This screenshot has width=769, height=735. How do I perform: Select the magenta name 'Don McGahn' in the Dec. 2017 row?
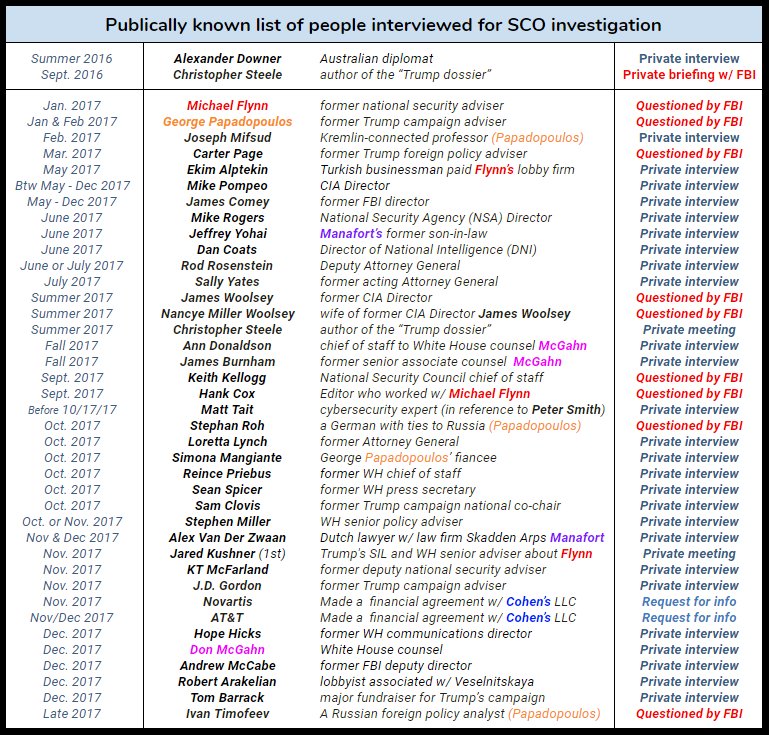(227, 650)
